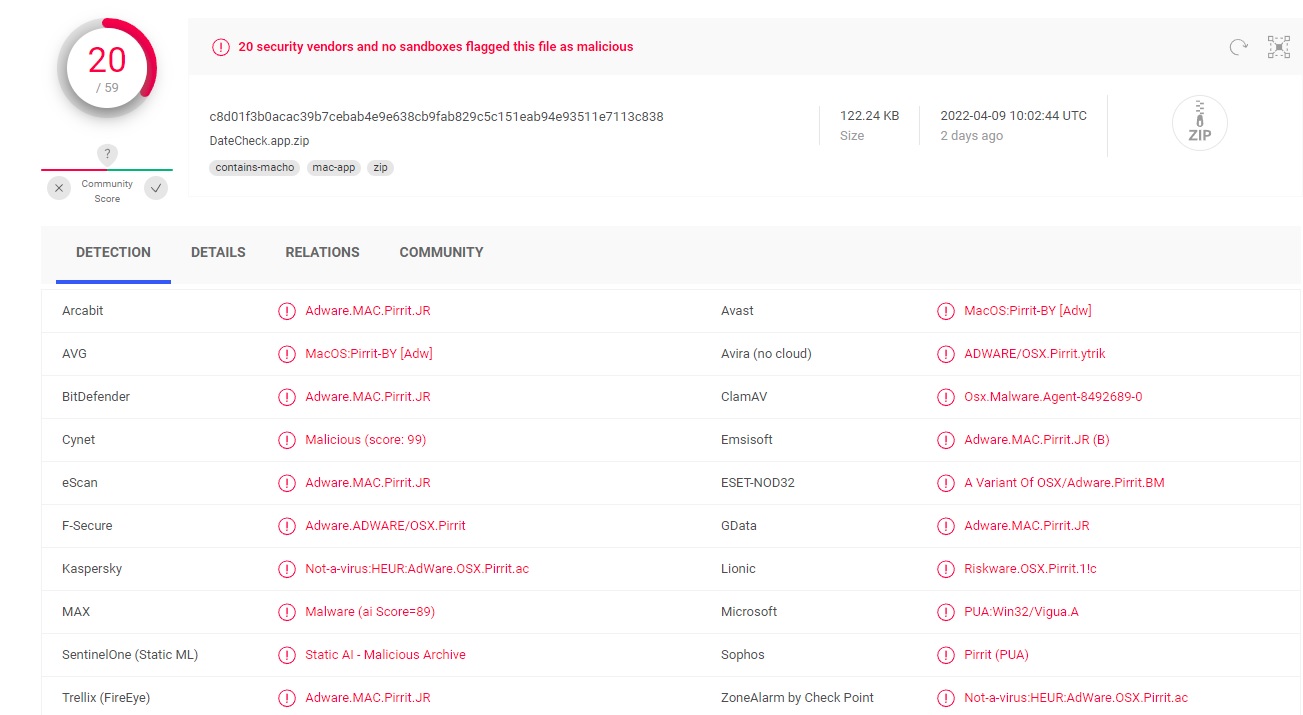
Task: Click the Osx.Malware.Agent-8492689-0 detection
Action: click(1053, 397)
